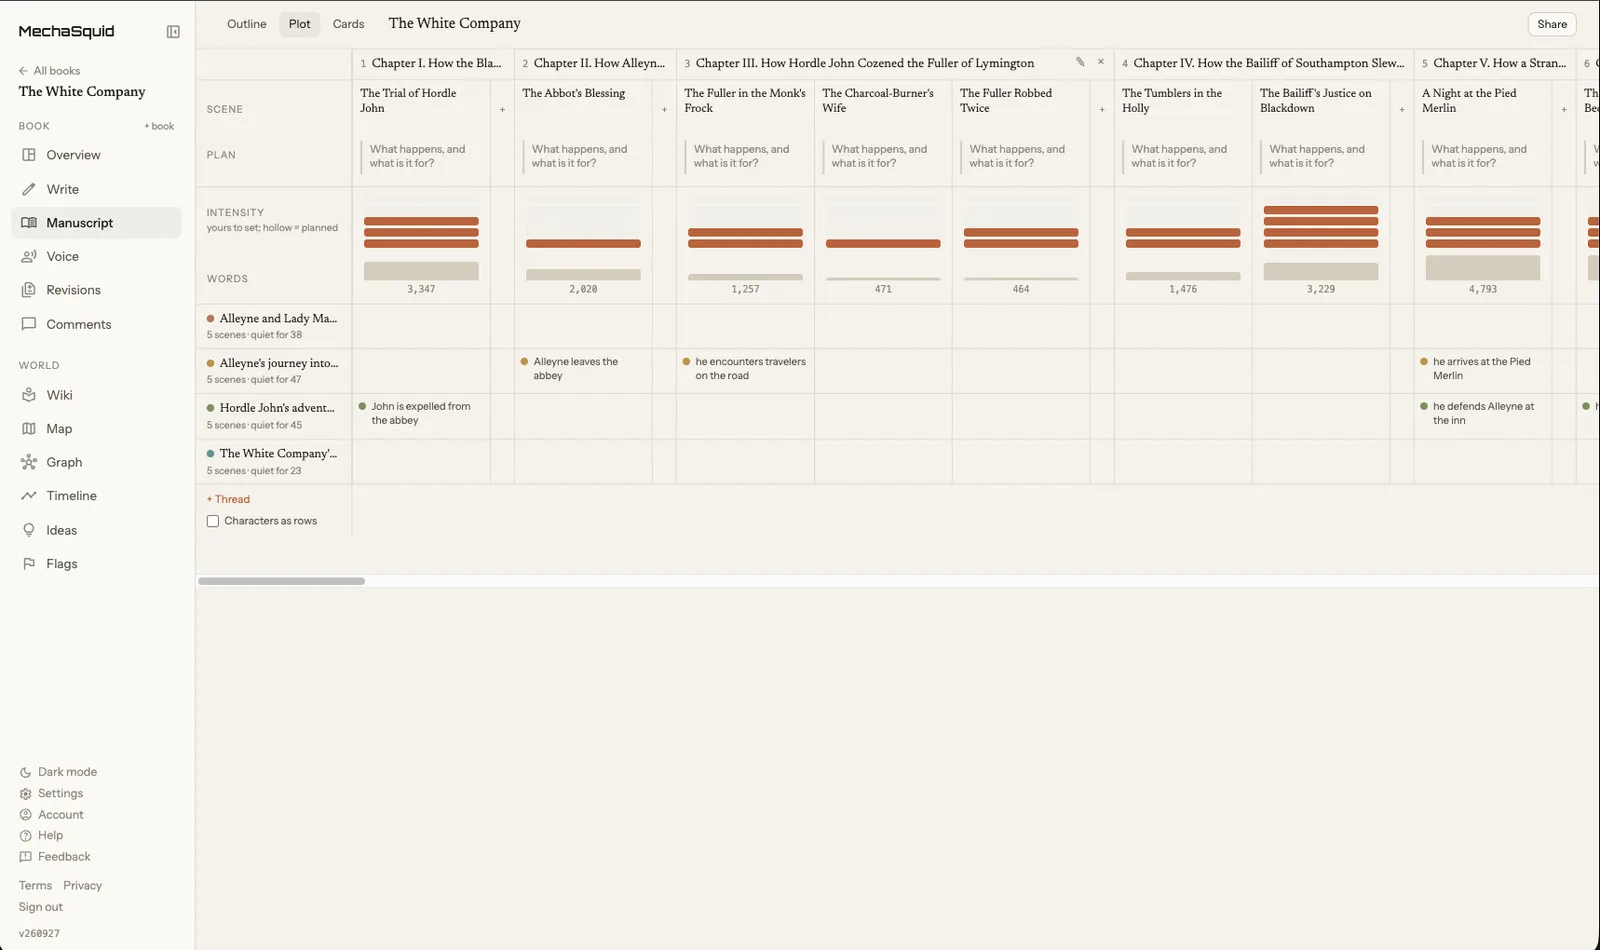Click thread note 'he arrives at the Pied Merlin'
The width and height of the screenshot is (1600, 950).
[1481, 368]
